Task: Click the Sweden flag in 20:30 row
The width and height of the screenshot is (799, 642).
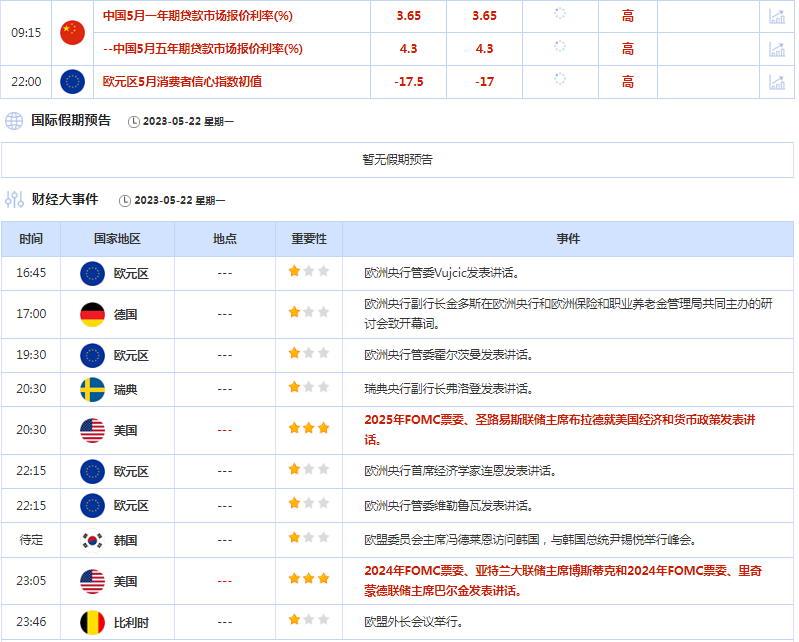Action: click(92, 388)
